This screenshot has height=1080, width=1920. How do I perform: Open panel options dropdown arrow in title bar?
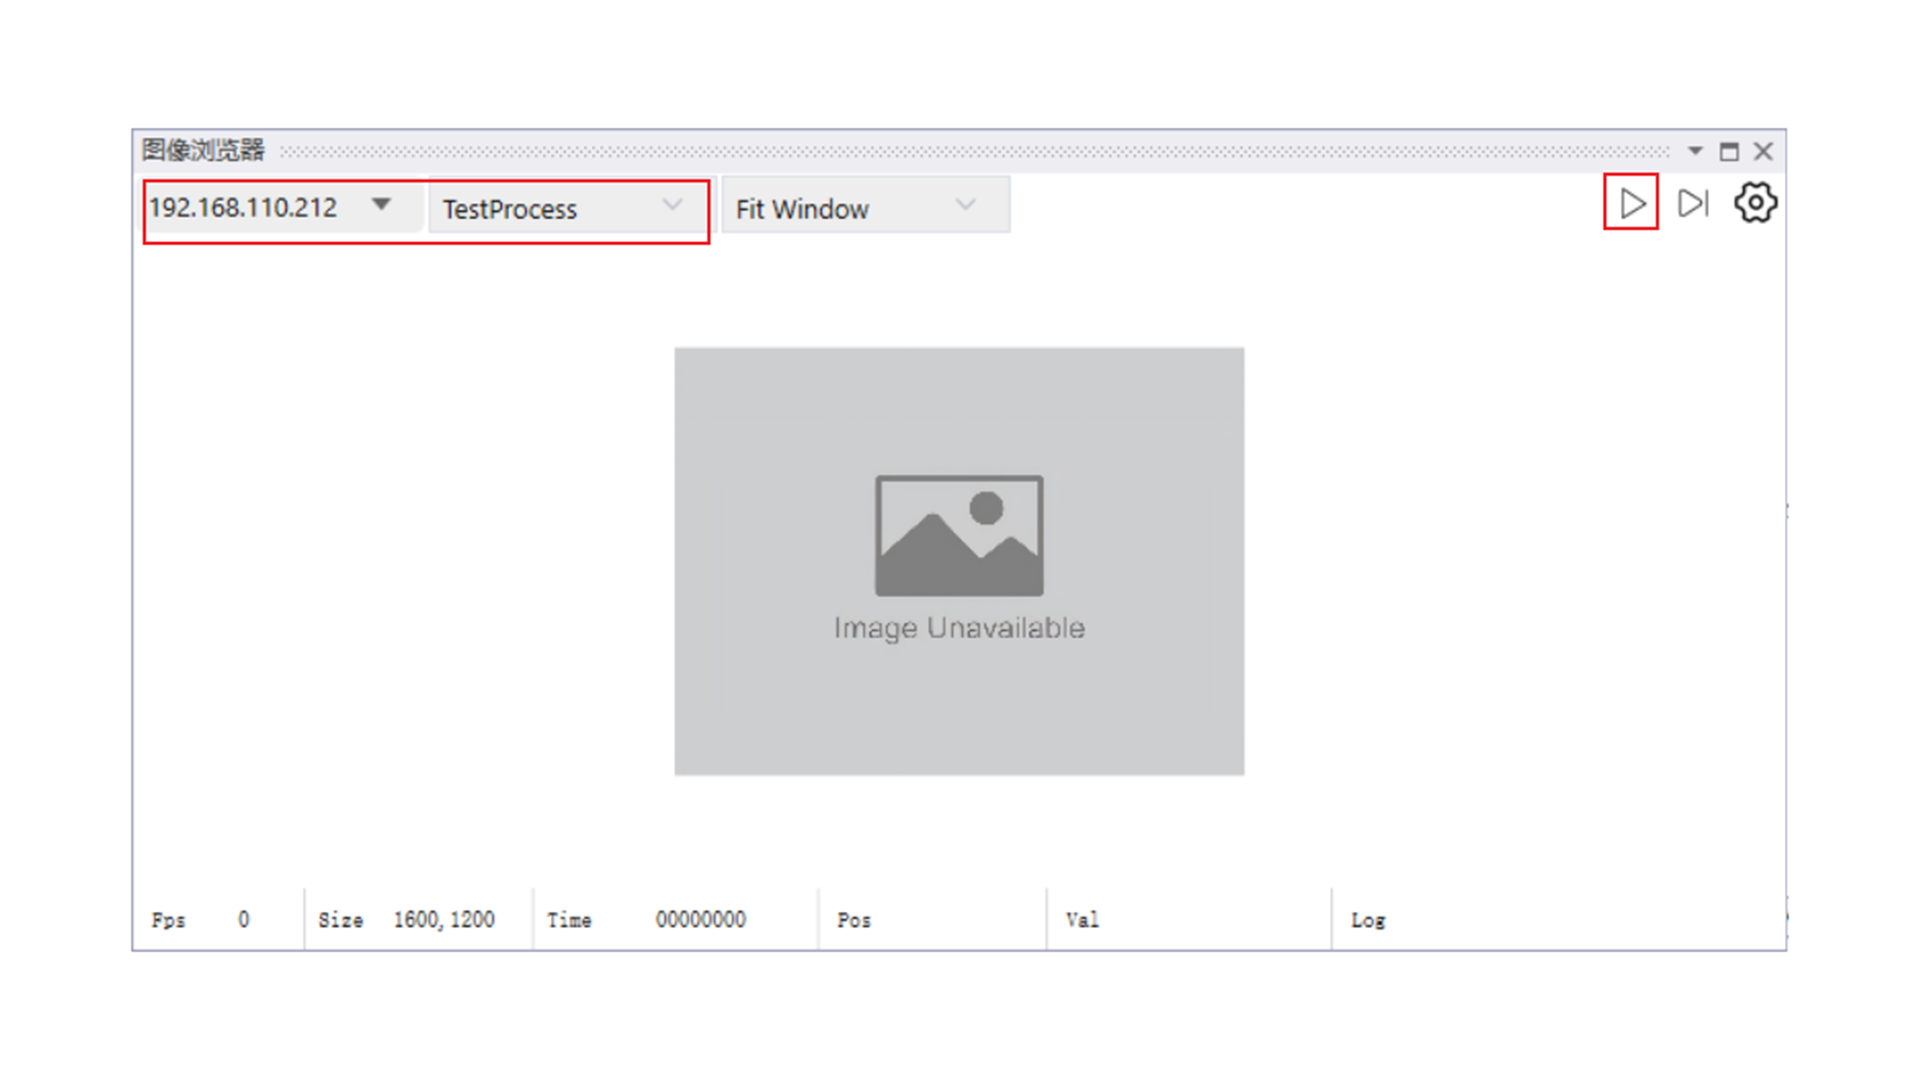[1695, 151]
